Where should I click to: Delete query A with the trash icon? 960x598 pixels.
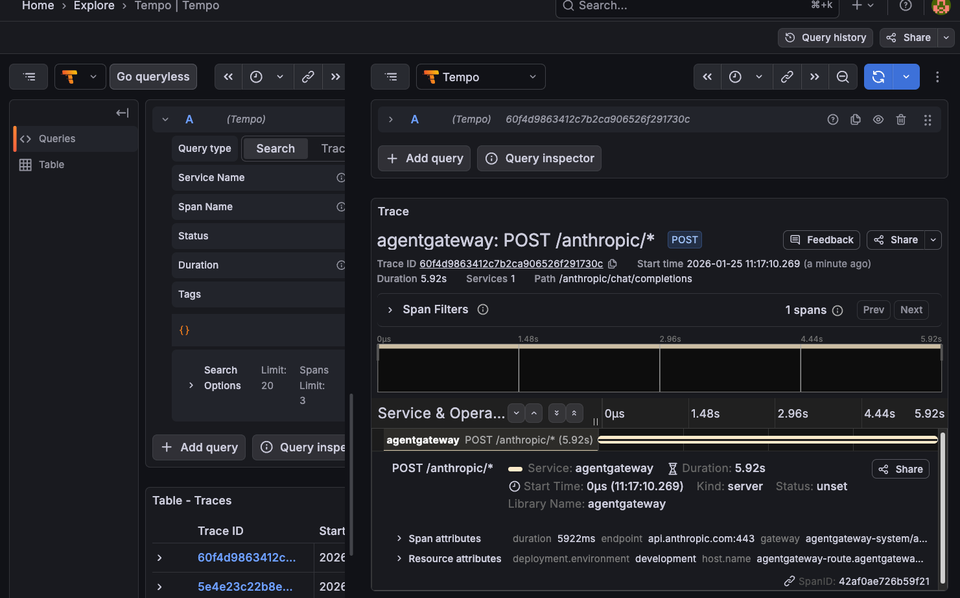(x=901, y=119)
